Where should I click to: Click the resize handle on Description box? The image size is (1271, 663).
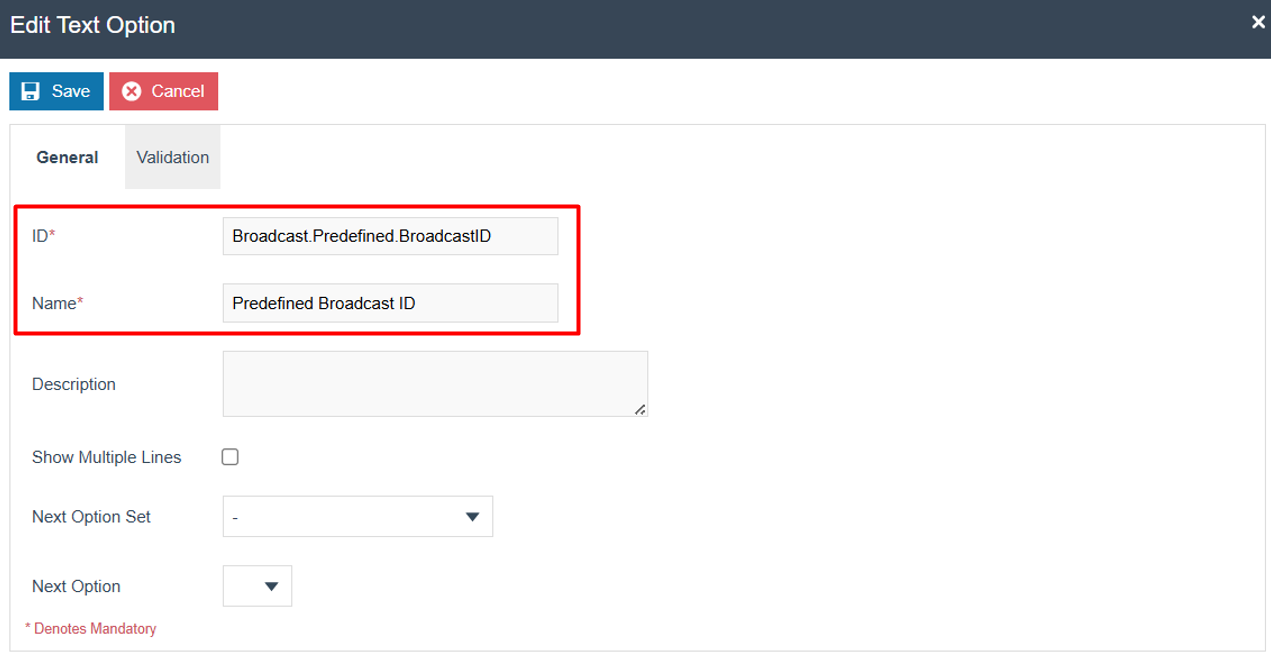(x=641, y=409)
